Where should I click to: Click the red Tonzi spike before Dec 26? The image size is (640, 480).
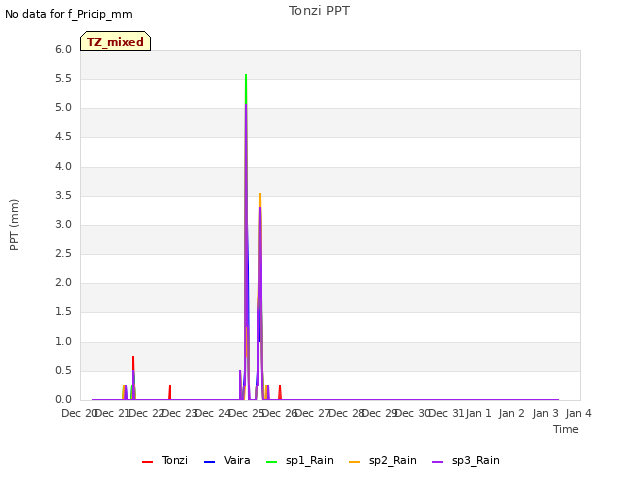[280, 390]
